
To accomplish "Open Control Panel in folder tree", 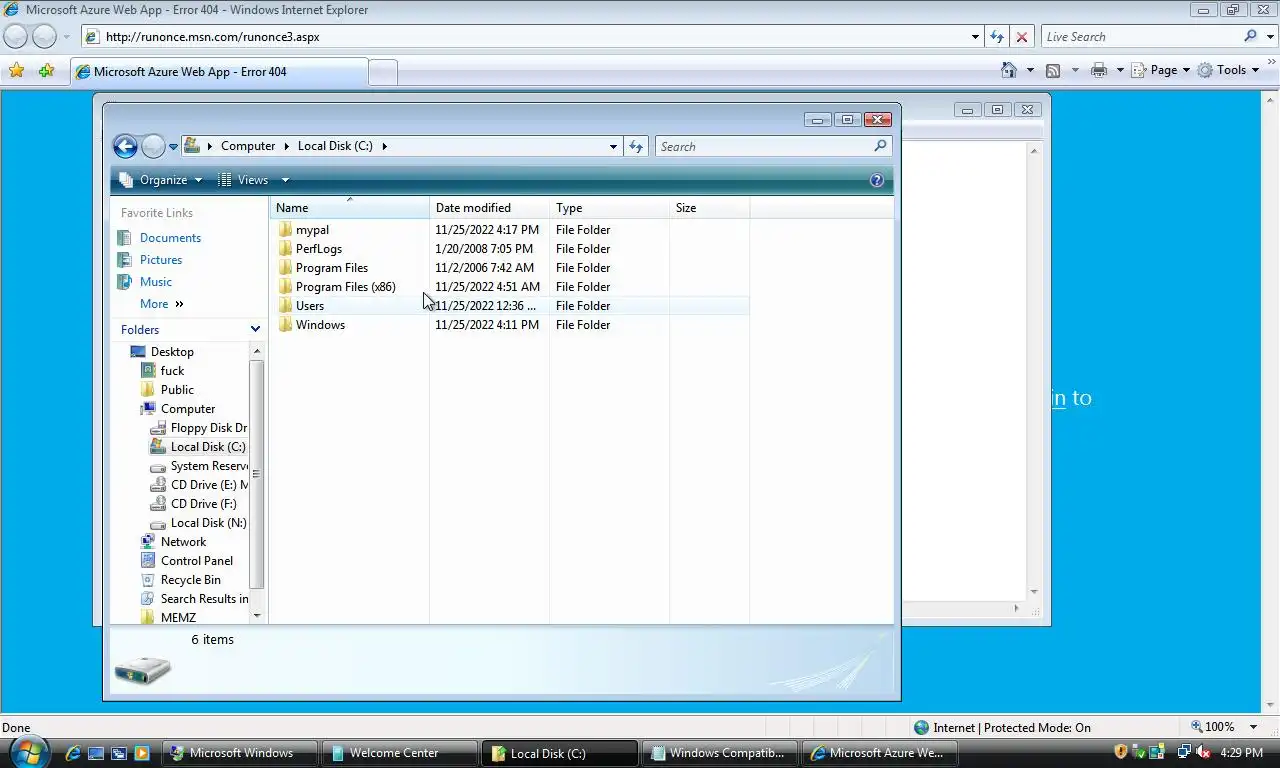I will pos(196,561).
